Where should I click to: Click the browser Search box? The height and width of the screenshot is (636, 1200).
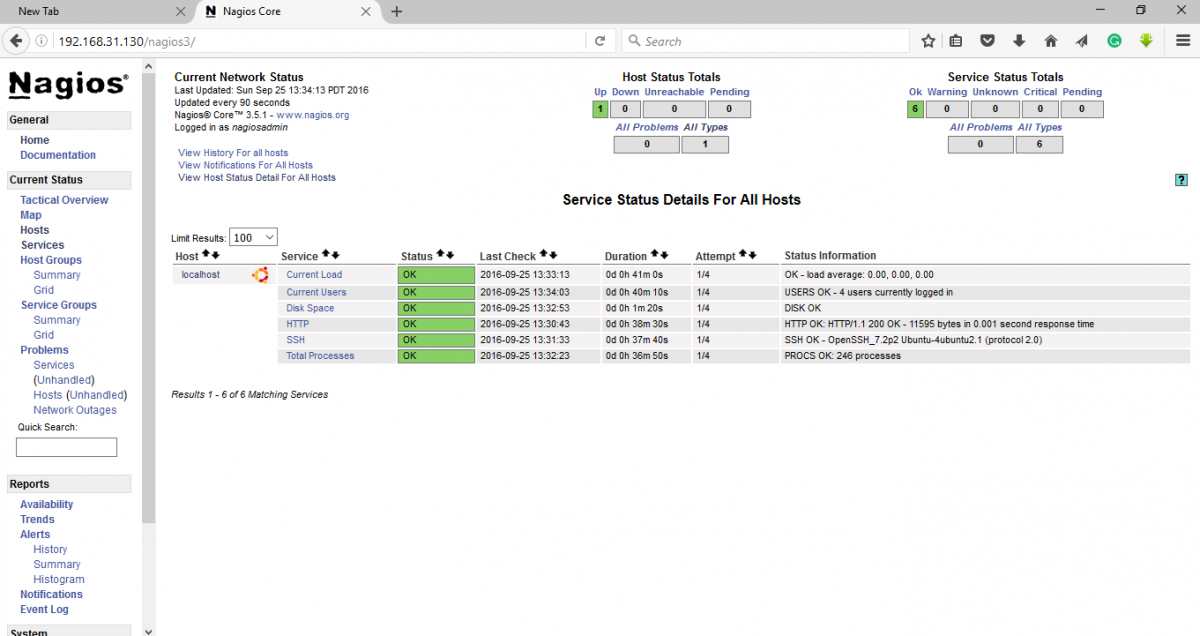[765, 41]
